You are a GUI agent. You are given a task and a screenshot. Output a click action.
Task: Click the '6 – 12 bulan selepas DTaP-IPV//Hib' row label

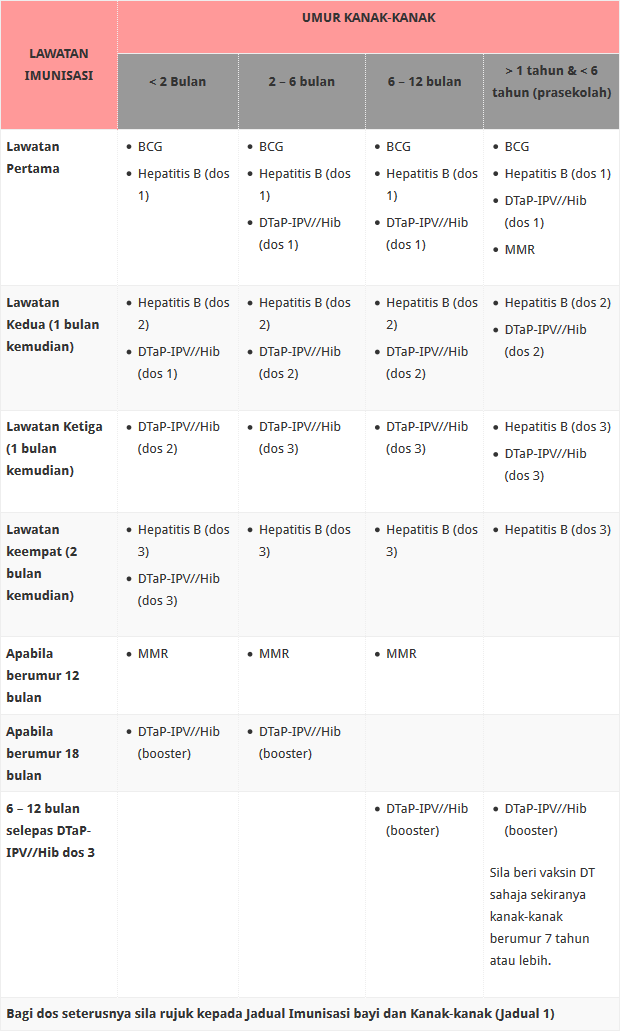(51, 830)
